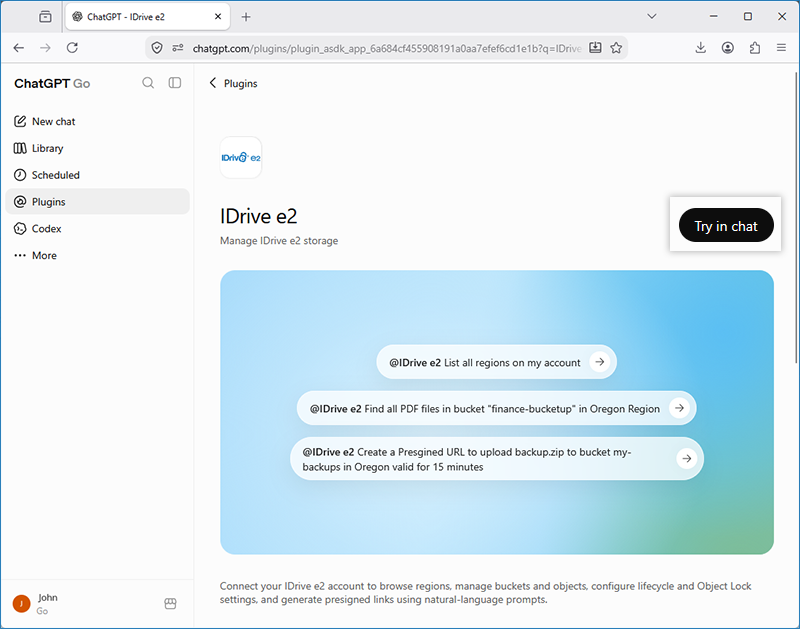This screenshot has width=800, height=629.
Task: Click arrow on Presigned URL prompt
Action: 687,459
